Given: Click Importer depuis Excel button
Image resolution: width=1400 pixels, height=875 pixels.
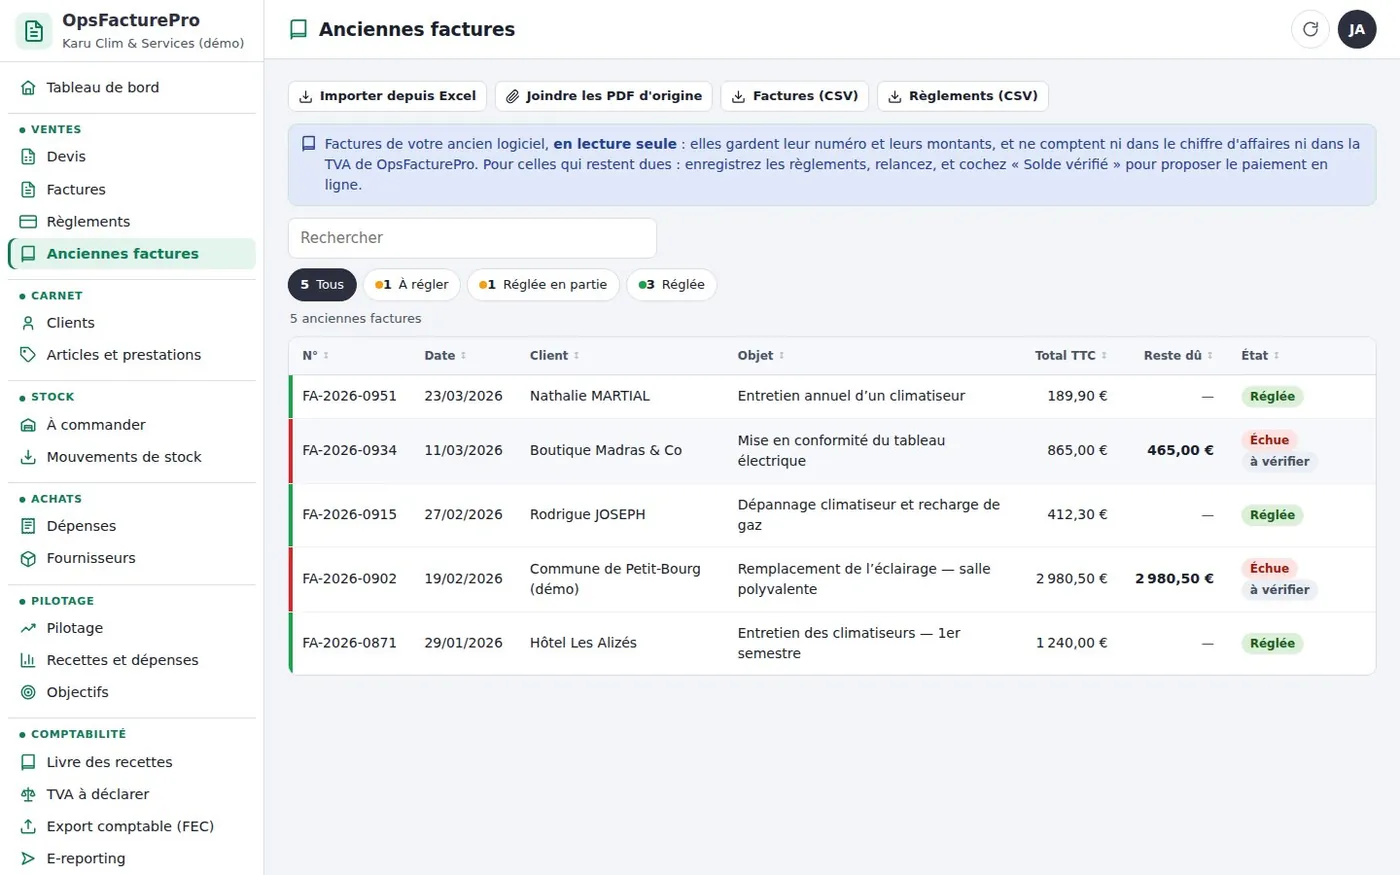Looking at the screenshot, I should [x=387, y=96].
